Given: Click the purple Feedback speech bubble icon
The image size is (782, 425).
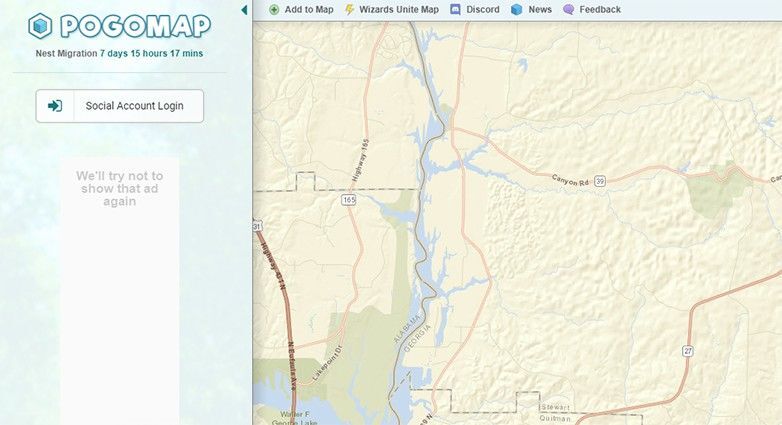Looking at the screenshot, I should coord(568,9).
